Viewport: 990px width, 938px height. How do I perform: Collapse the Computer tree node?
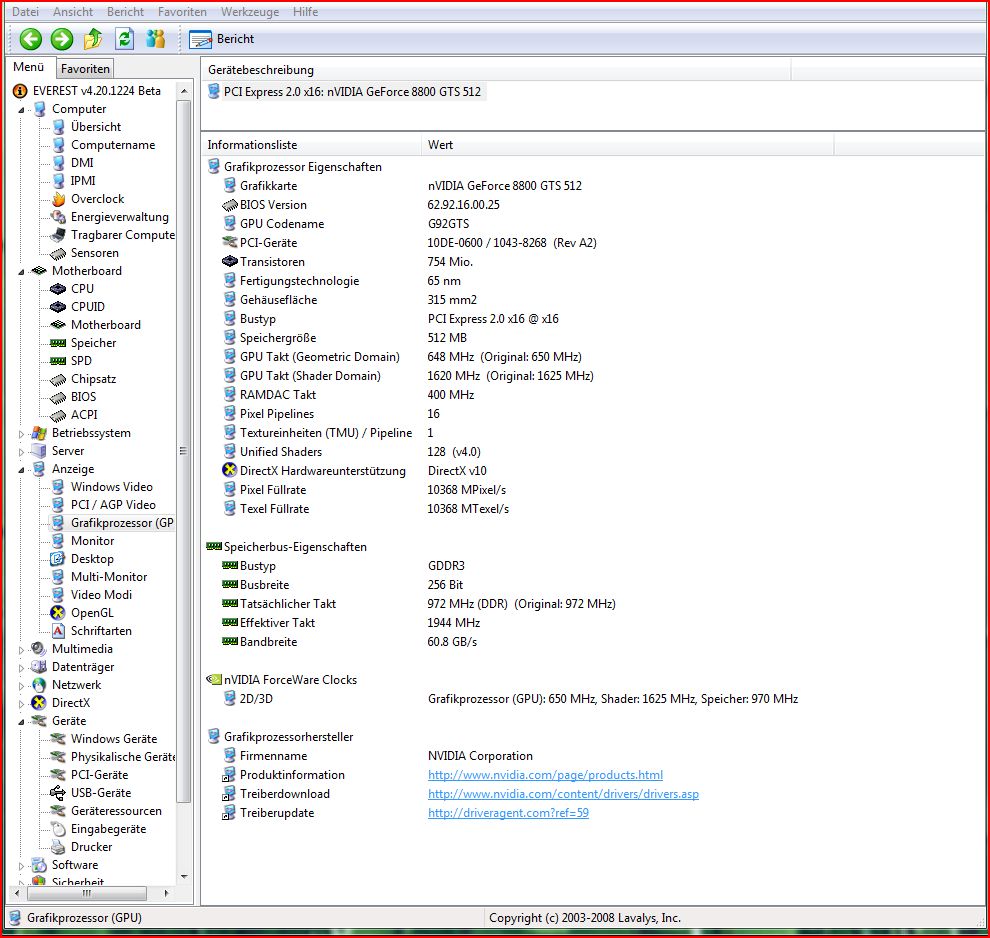(x=21, y=110)
